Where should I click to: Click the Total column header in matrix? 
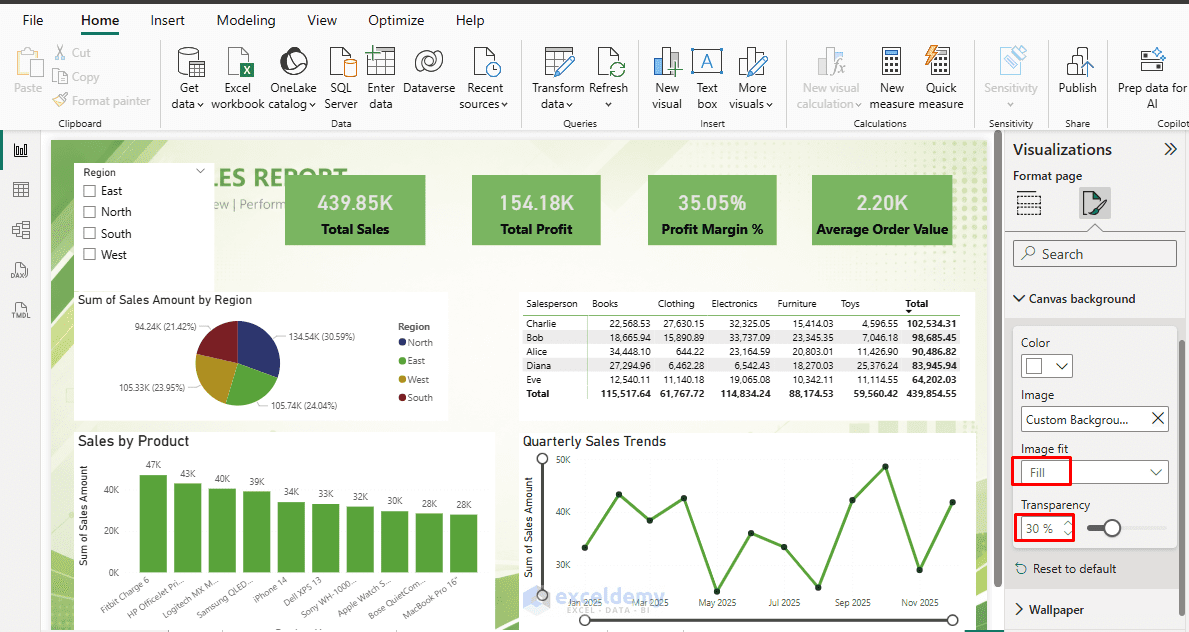917,303
